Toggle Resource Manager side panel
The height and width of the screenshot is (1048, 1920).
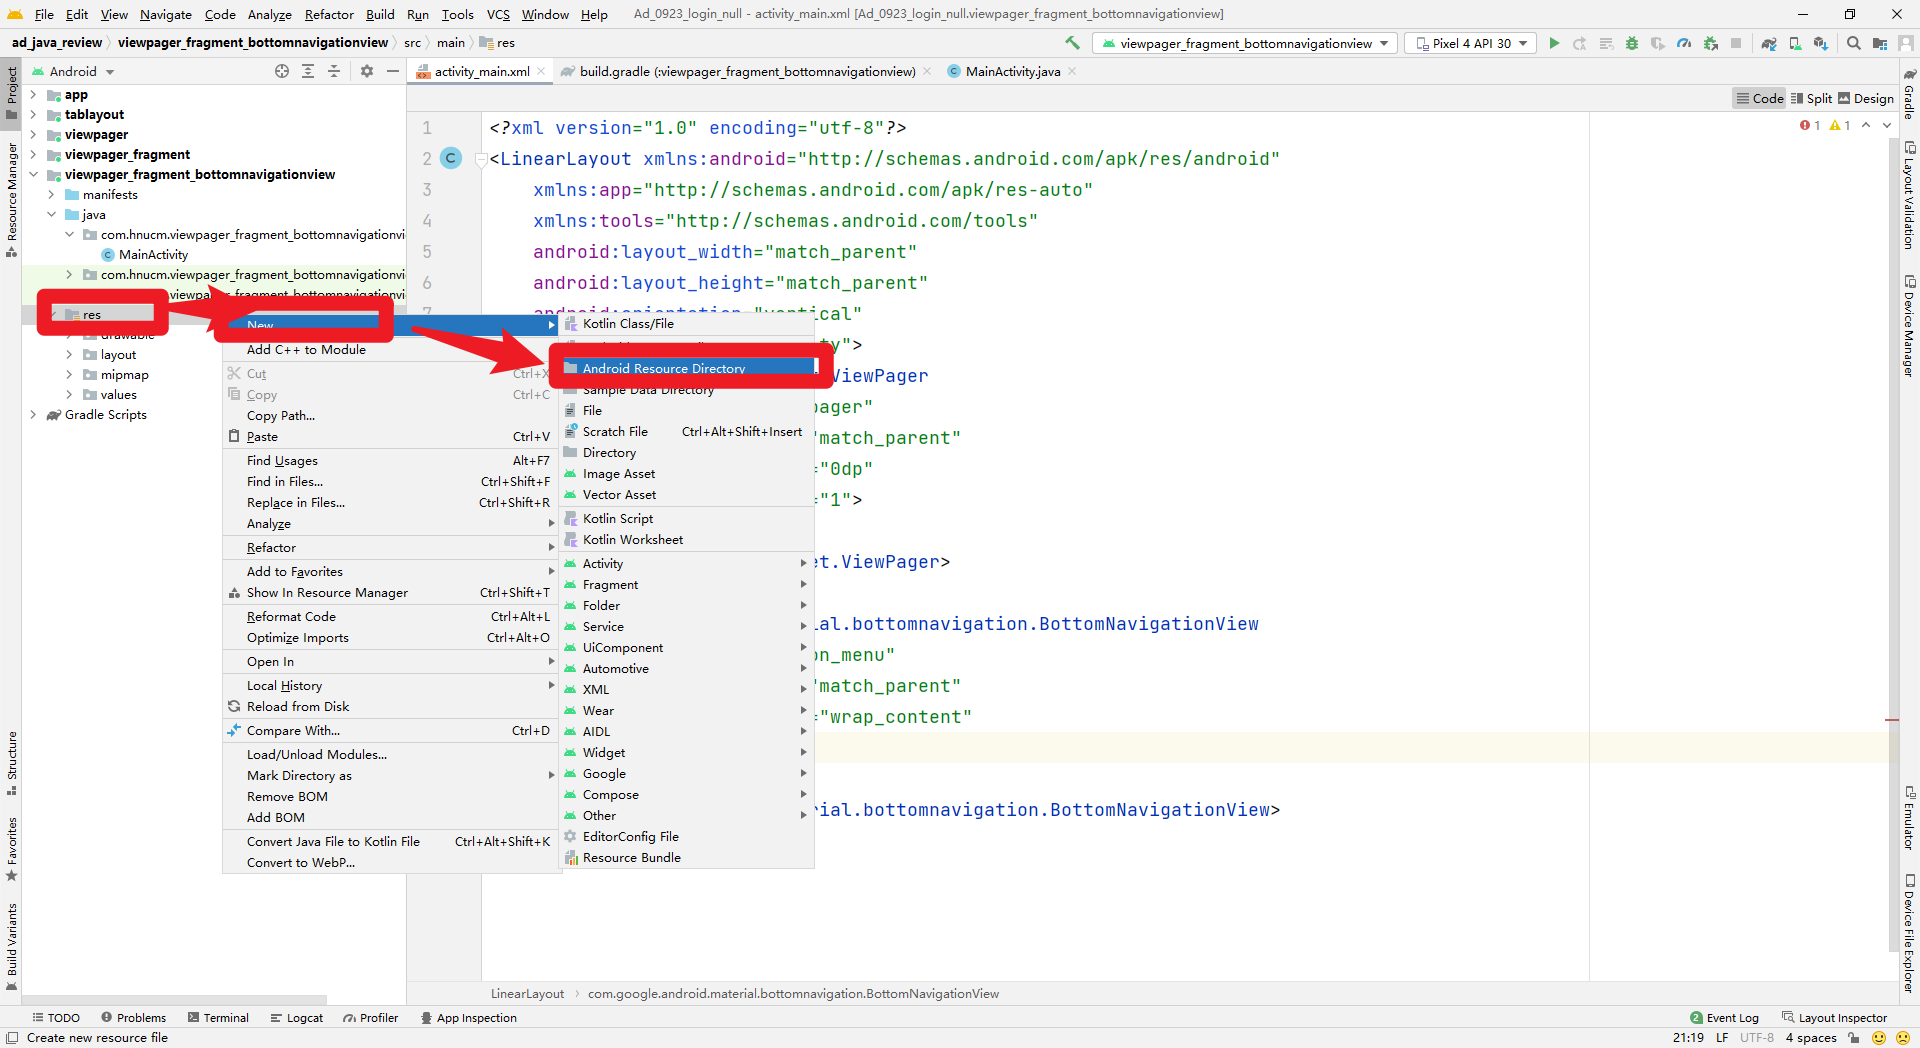pos(11,199)
